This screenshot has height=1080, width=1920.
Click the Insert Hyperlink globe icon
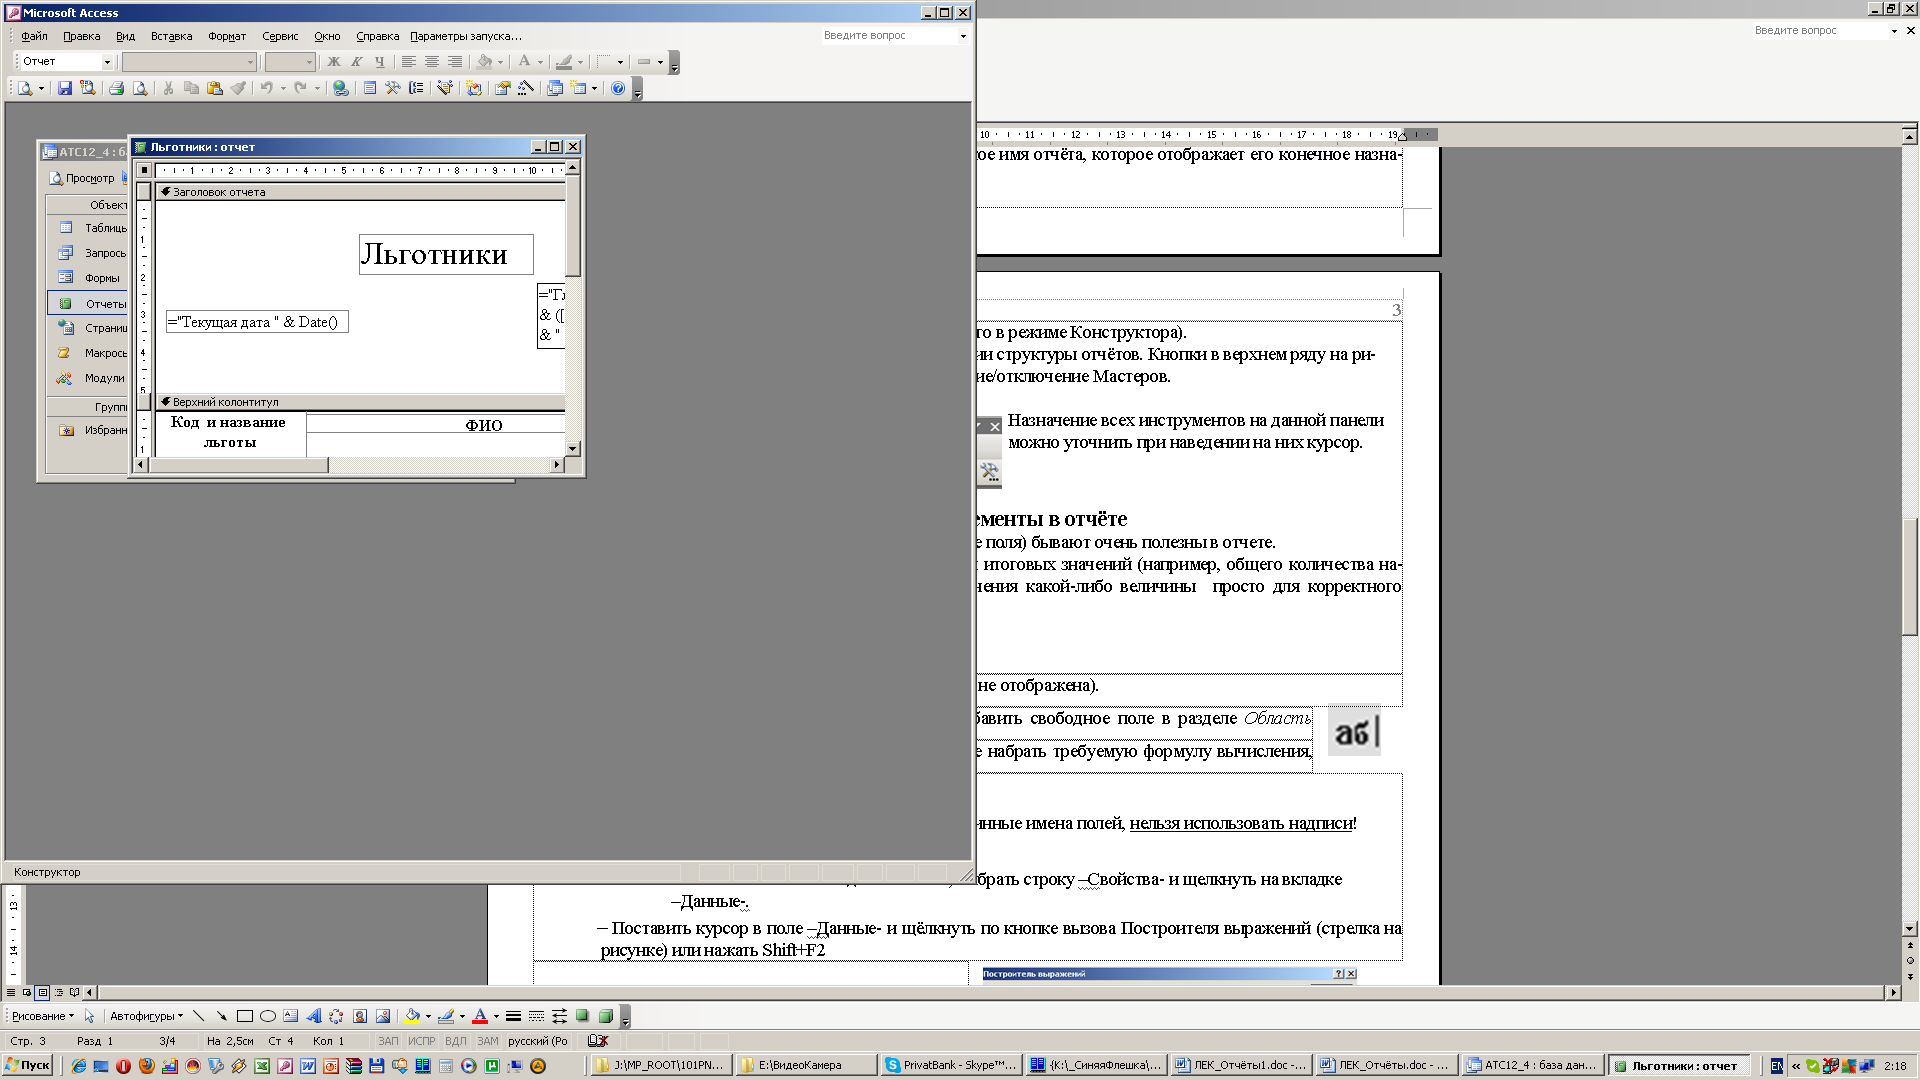pos(341,88)
